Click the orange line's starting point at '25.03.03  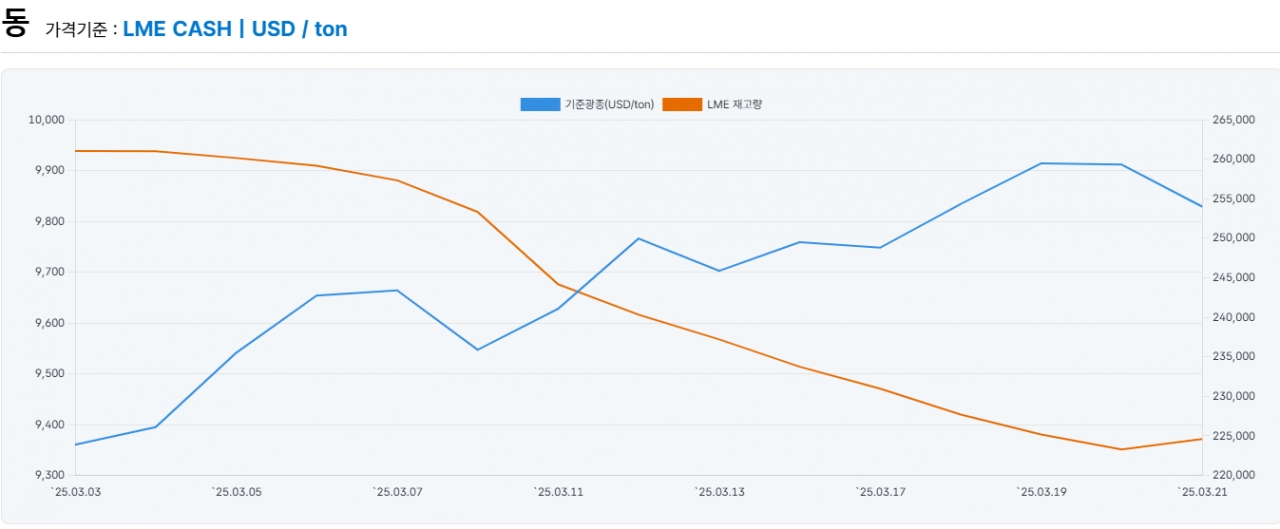tap(76, 151)
